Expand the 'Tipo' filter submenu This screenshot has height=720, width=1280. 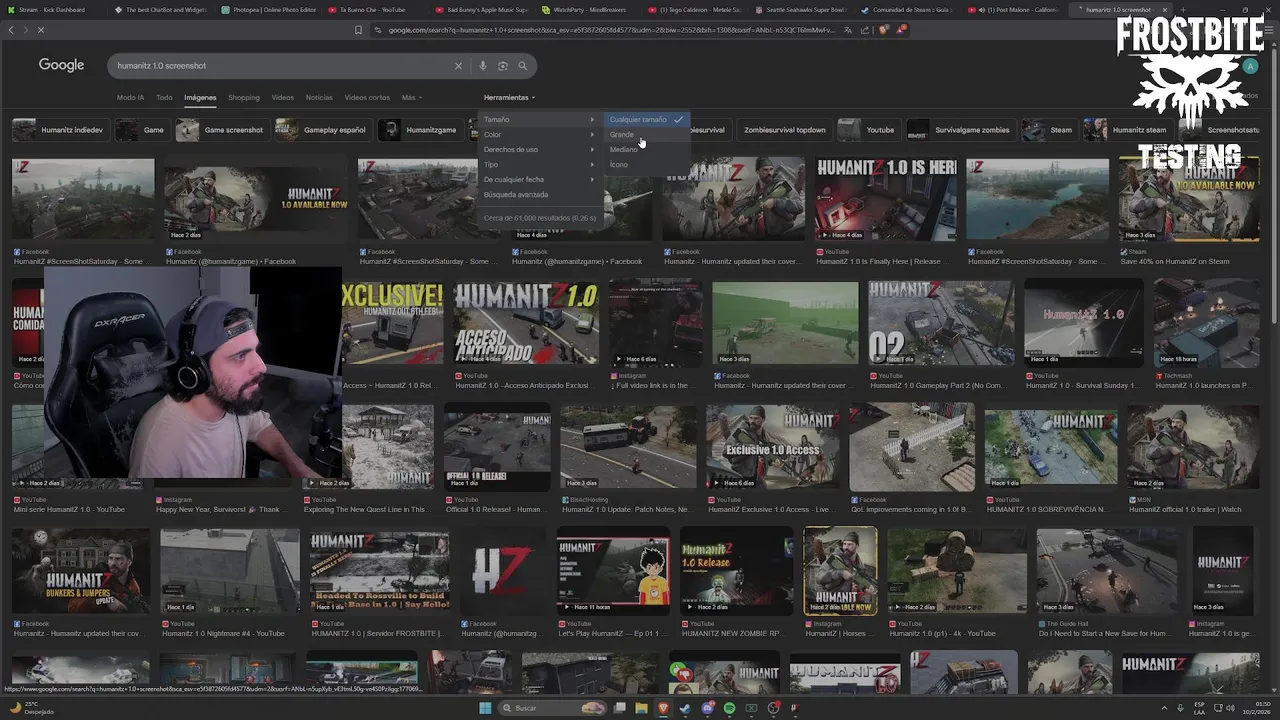pos(539,164)
